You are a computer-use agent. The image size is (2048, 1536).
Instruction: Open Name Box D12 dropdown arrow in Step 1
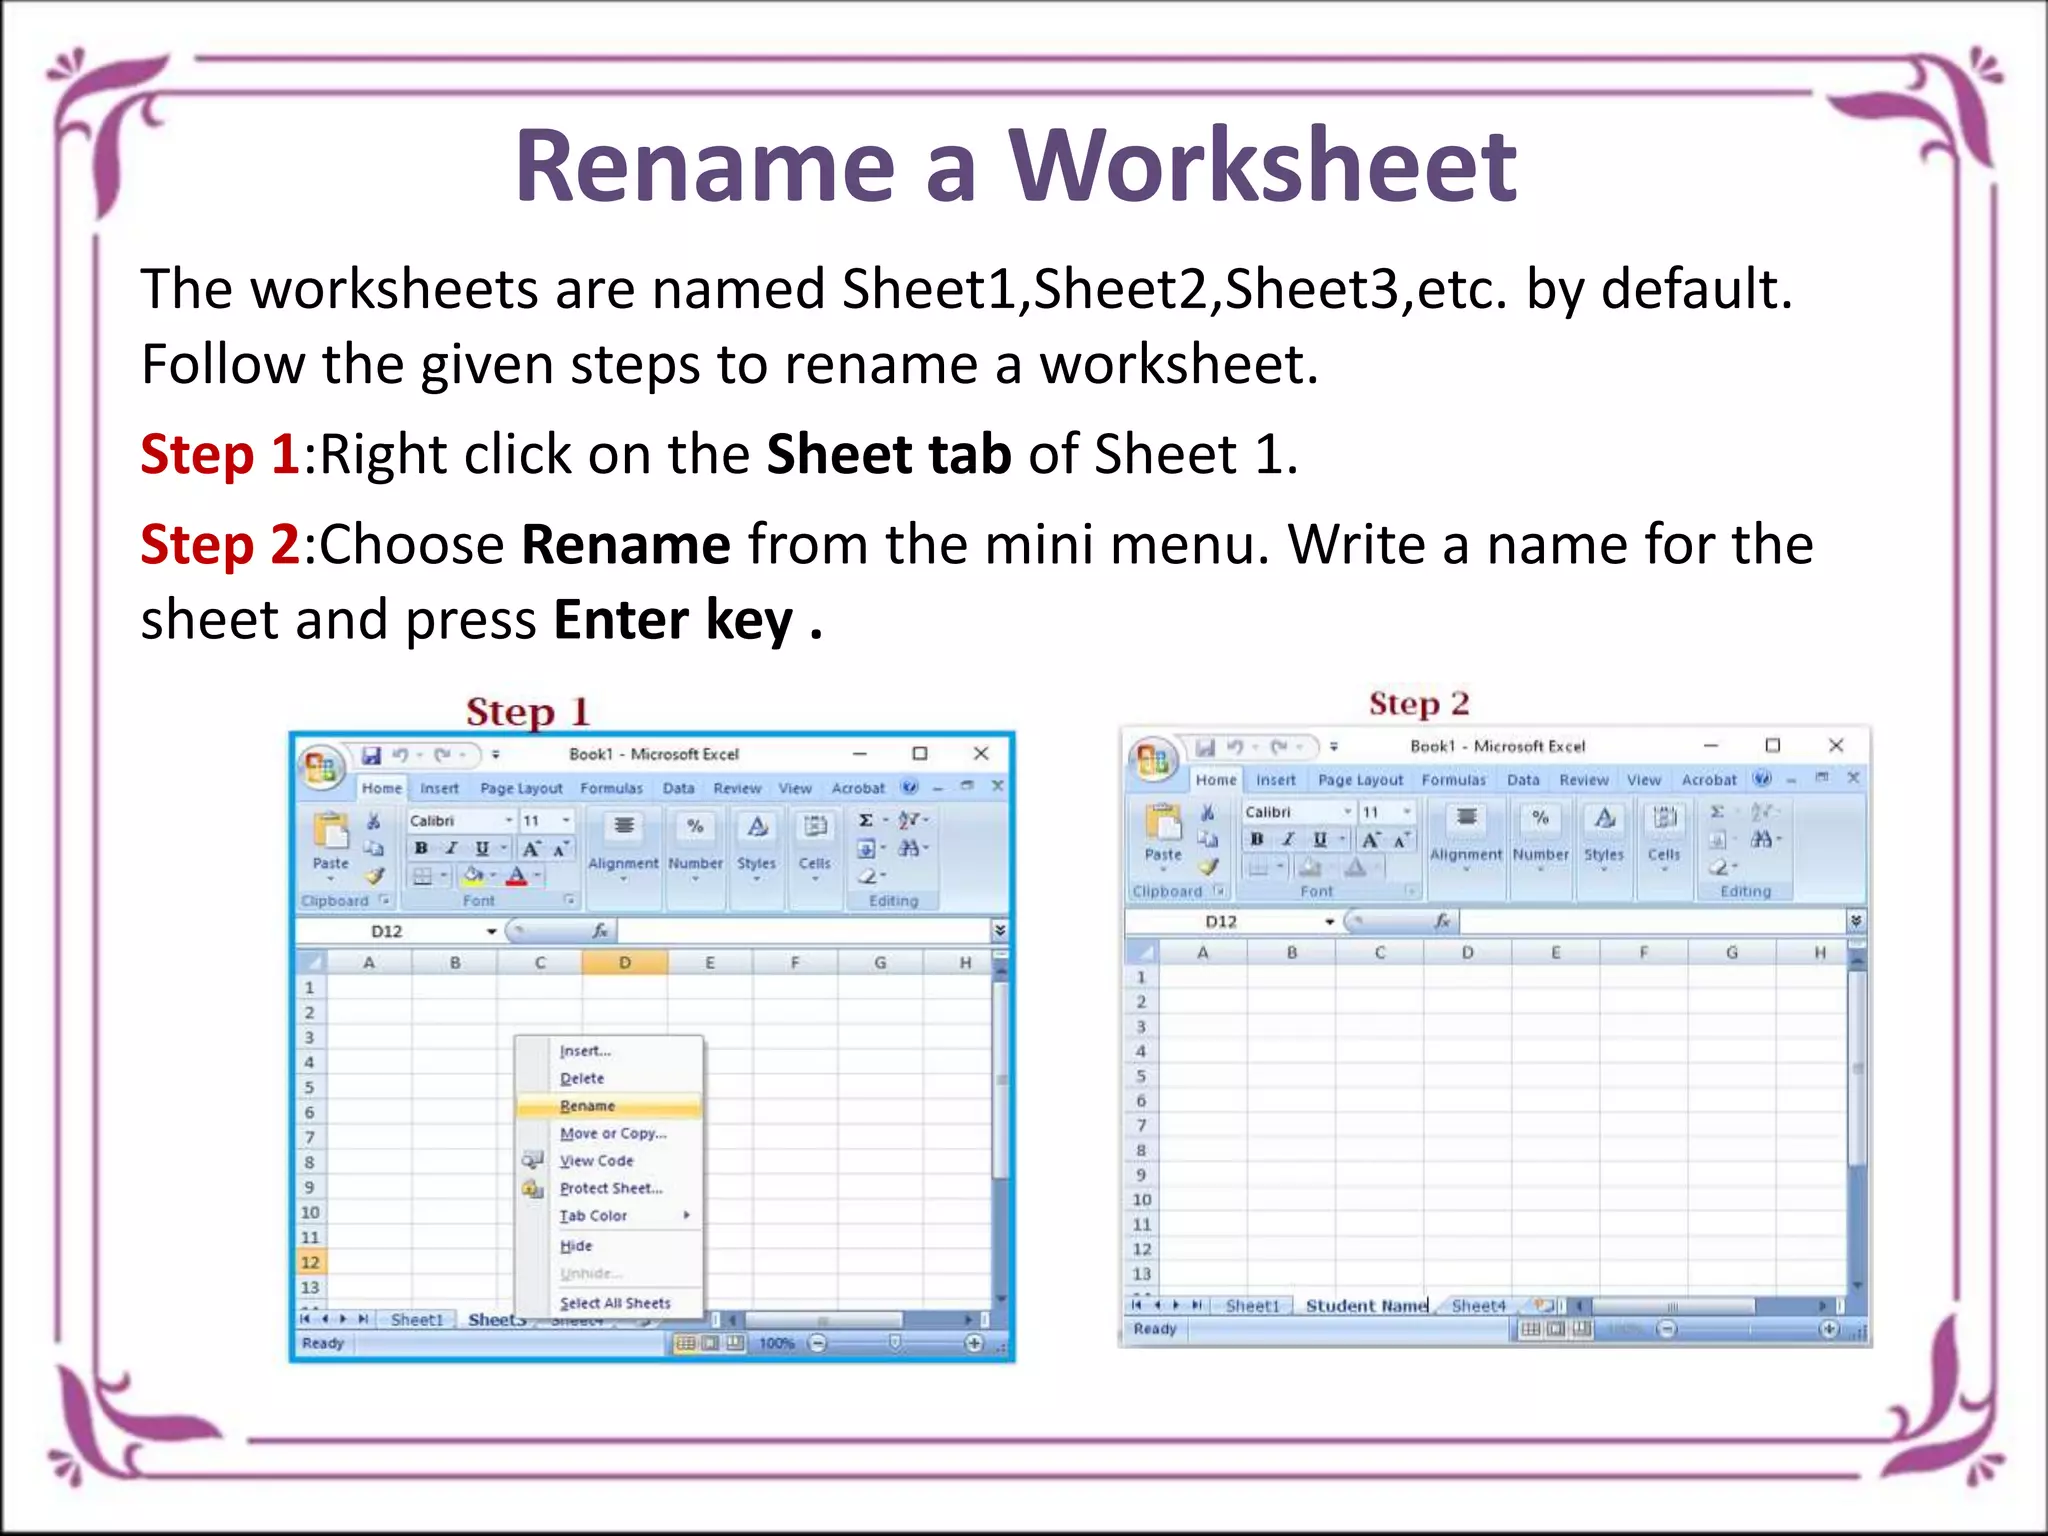491,931
